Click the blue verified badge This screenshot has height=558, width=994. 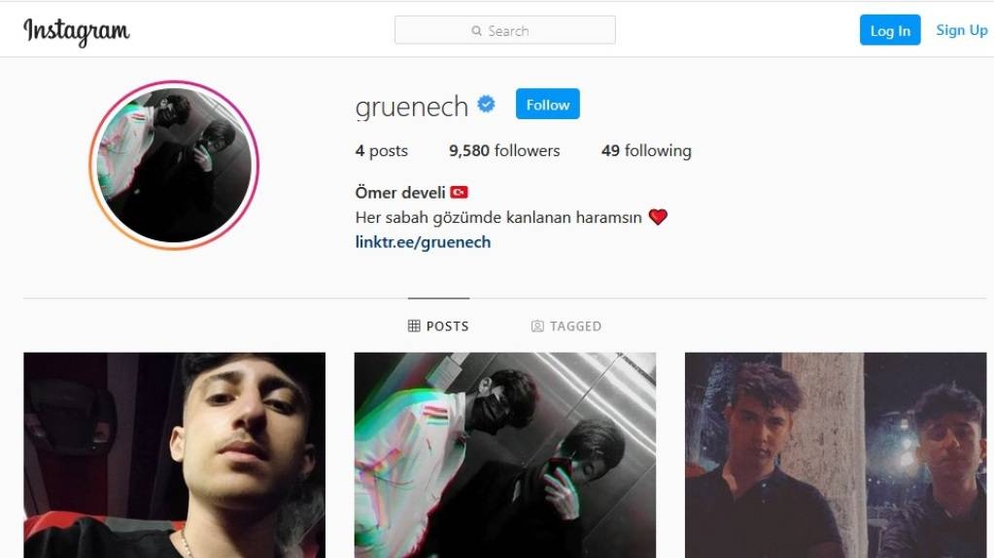coord(486,104)
